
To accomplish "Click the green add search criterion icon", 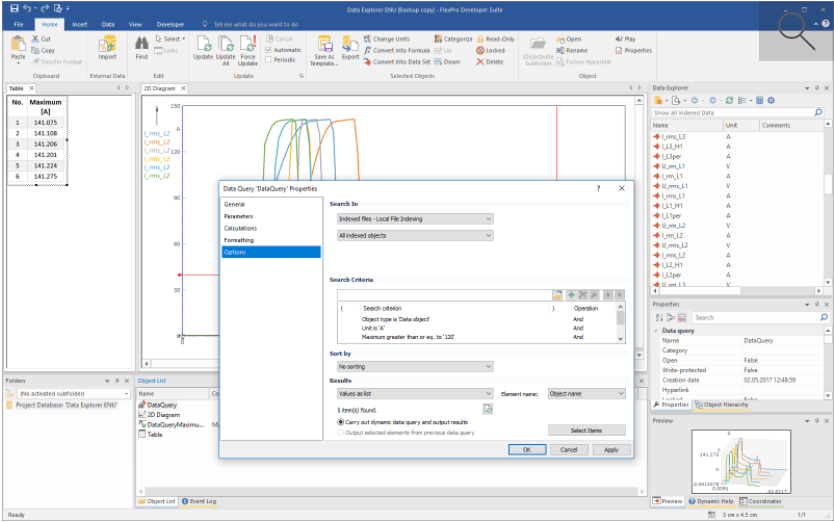I will click(571, 295).
